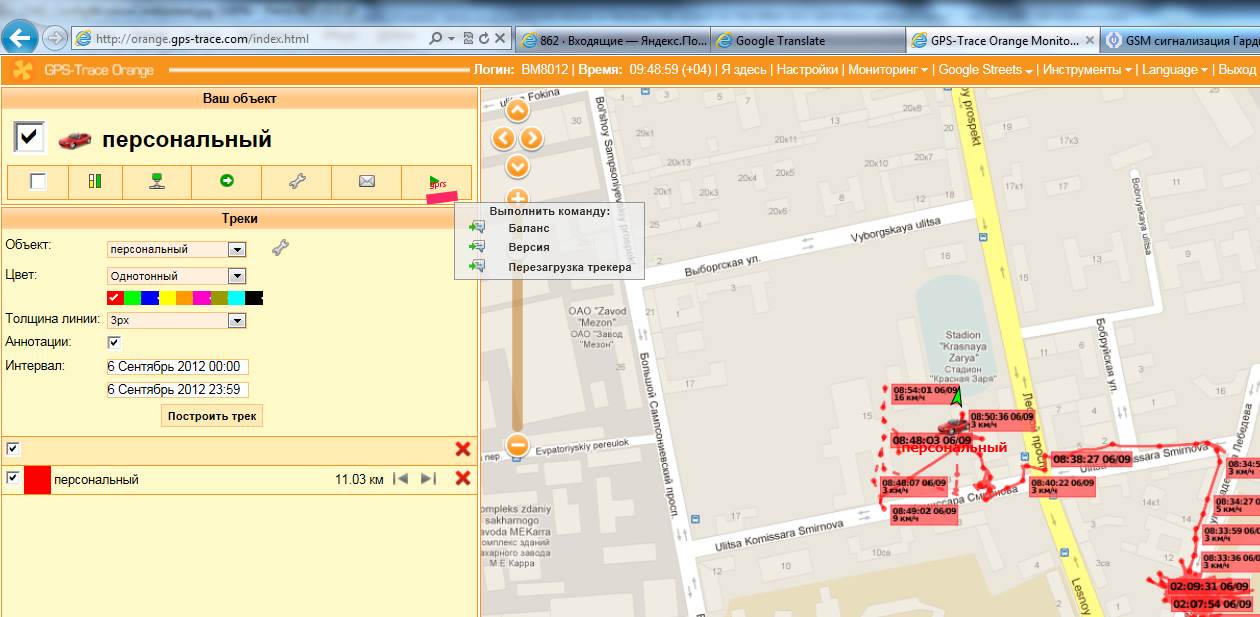Switch to the GSM сигнализация browser tab
1260x617 pixels.
[x=1182, y=41]
